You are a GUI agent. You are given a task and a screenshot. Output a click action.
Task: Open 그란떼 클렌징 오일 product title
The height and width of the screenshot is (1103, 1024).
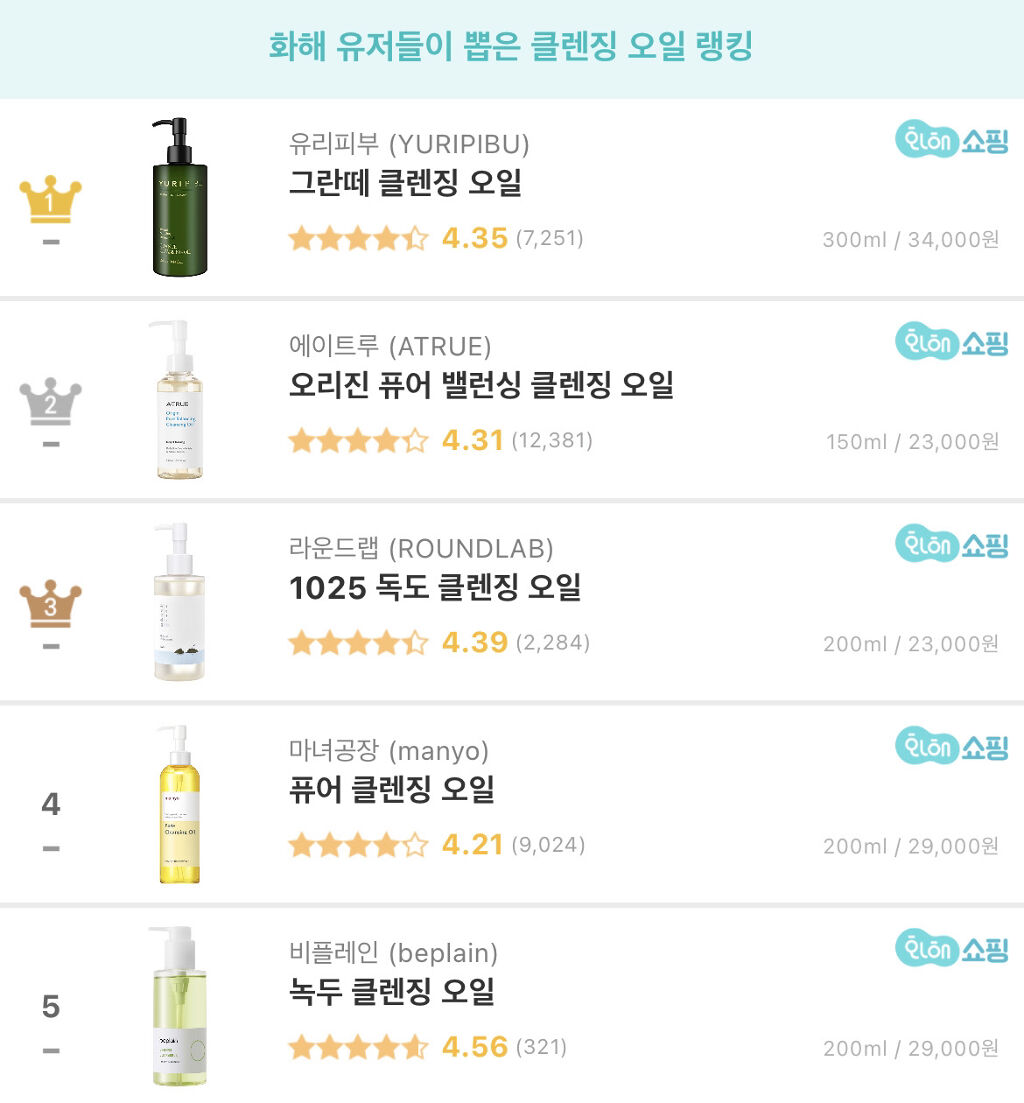tap(405, 184)
